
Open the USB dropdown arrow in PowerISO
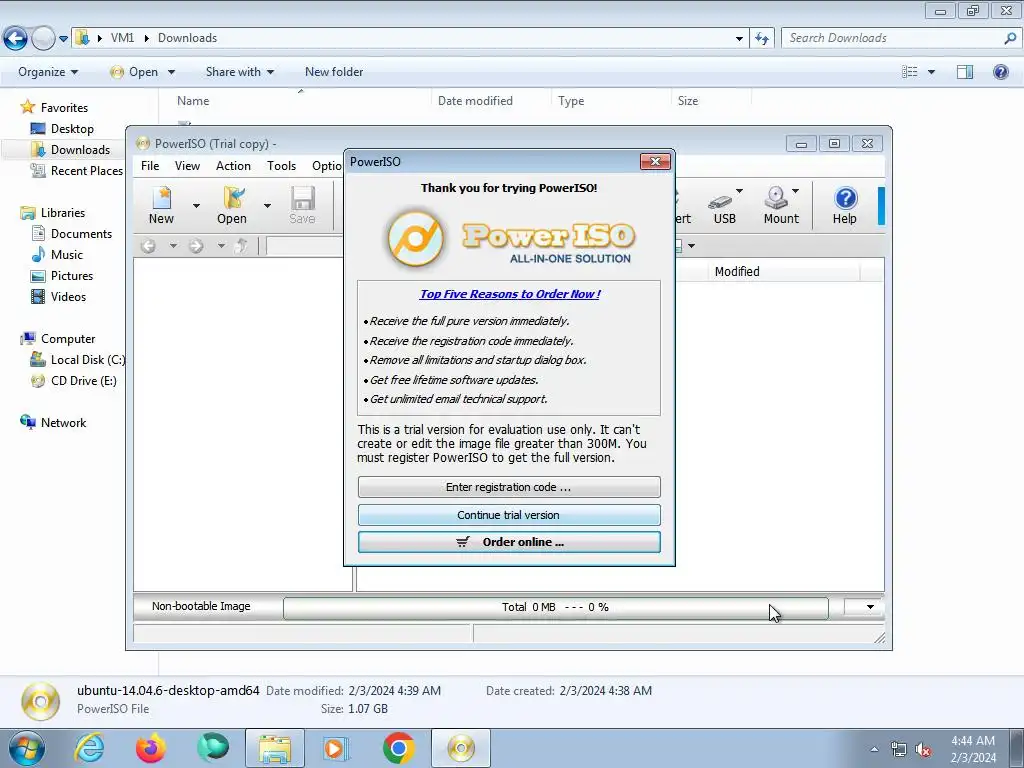click(739, 191)
